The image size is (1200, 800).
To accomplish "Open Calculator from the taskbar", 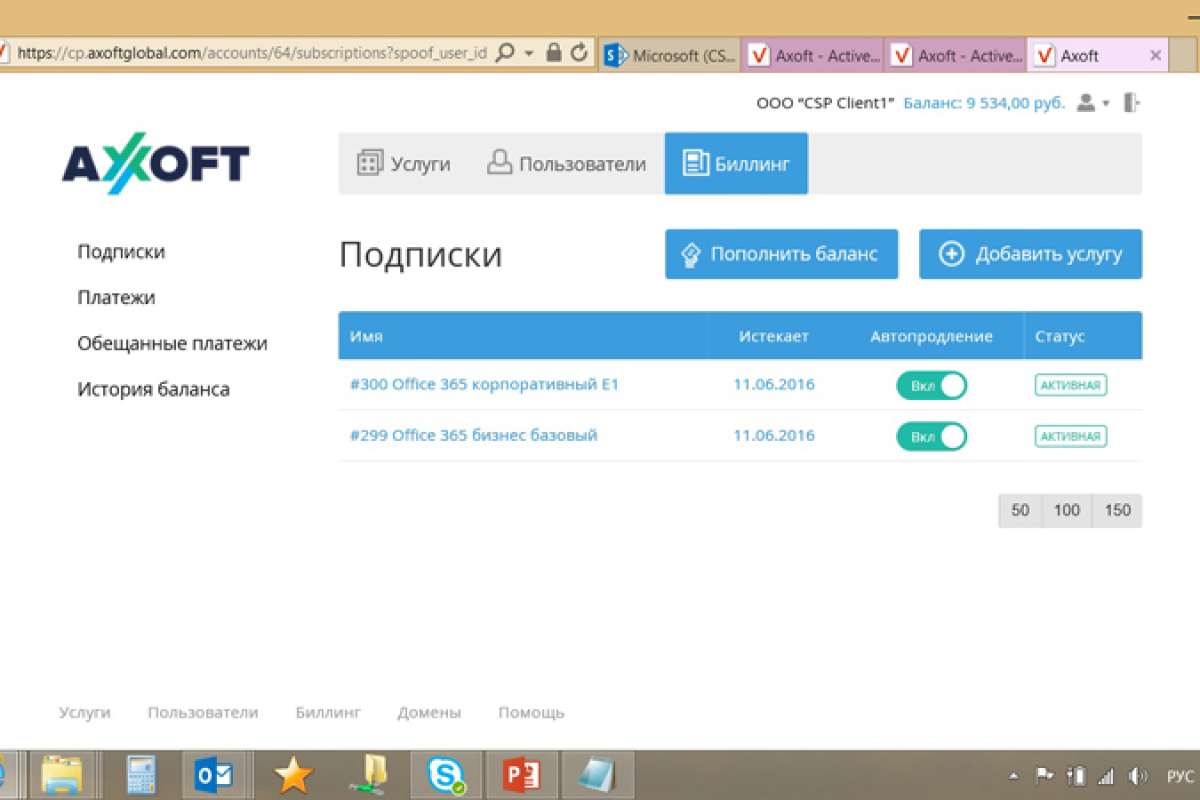I will [142, 775].
